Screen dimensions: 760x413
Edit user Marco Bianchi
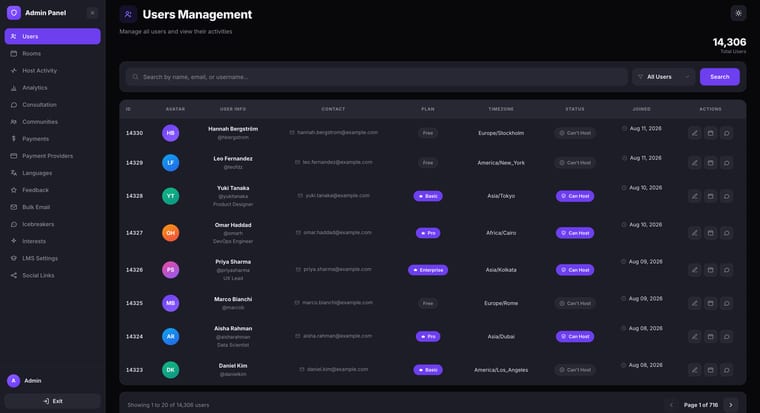coord(695,303)
